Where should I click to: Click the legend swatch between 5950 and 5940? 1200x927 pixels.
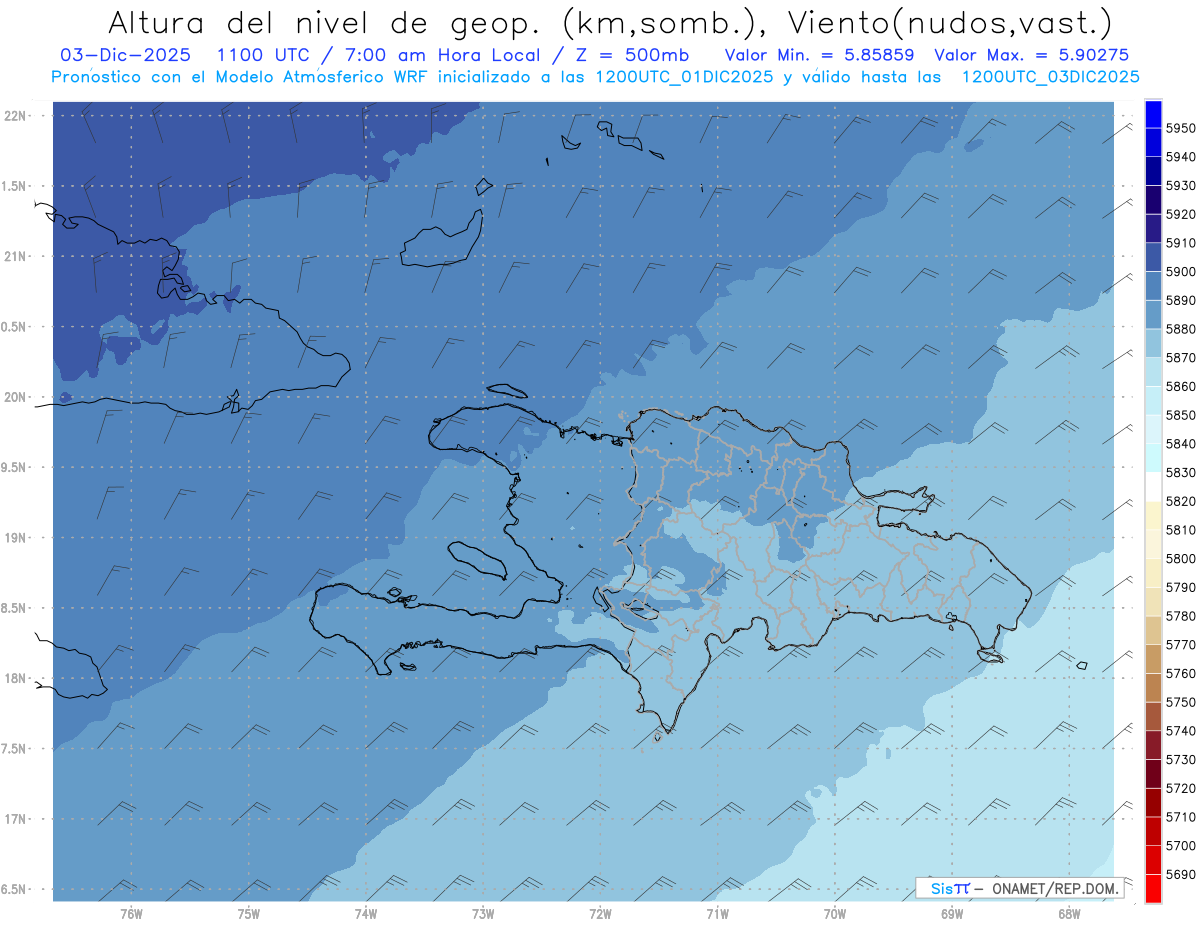pos(1153,143)
